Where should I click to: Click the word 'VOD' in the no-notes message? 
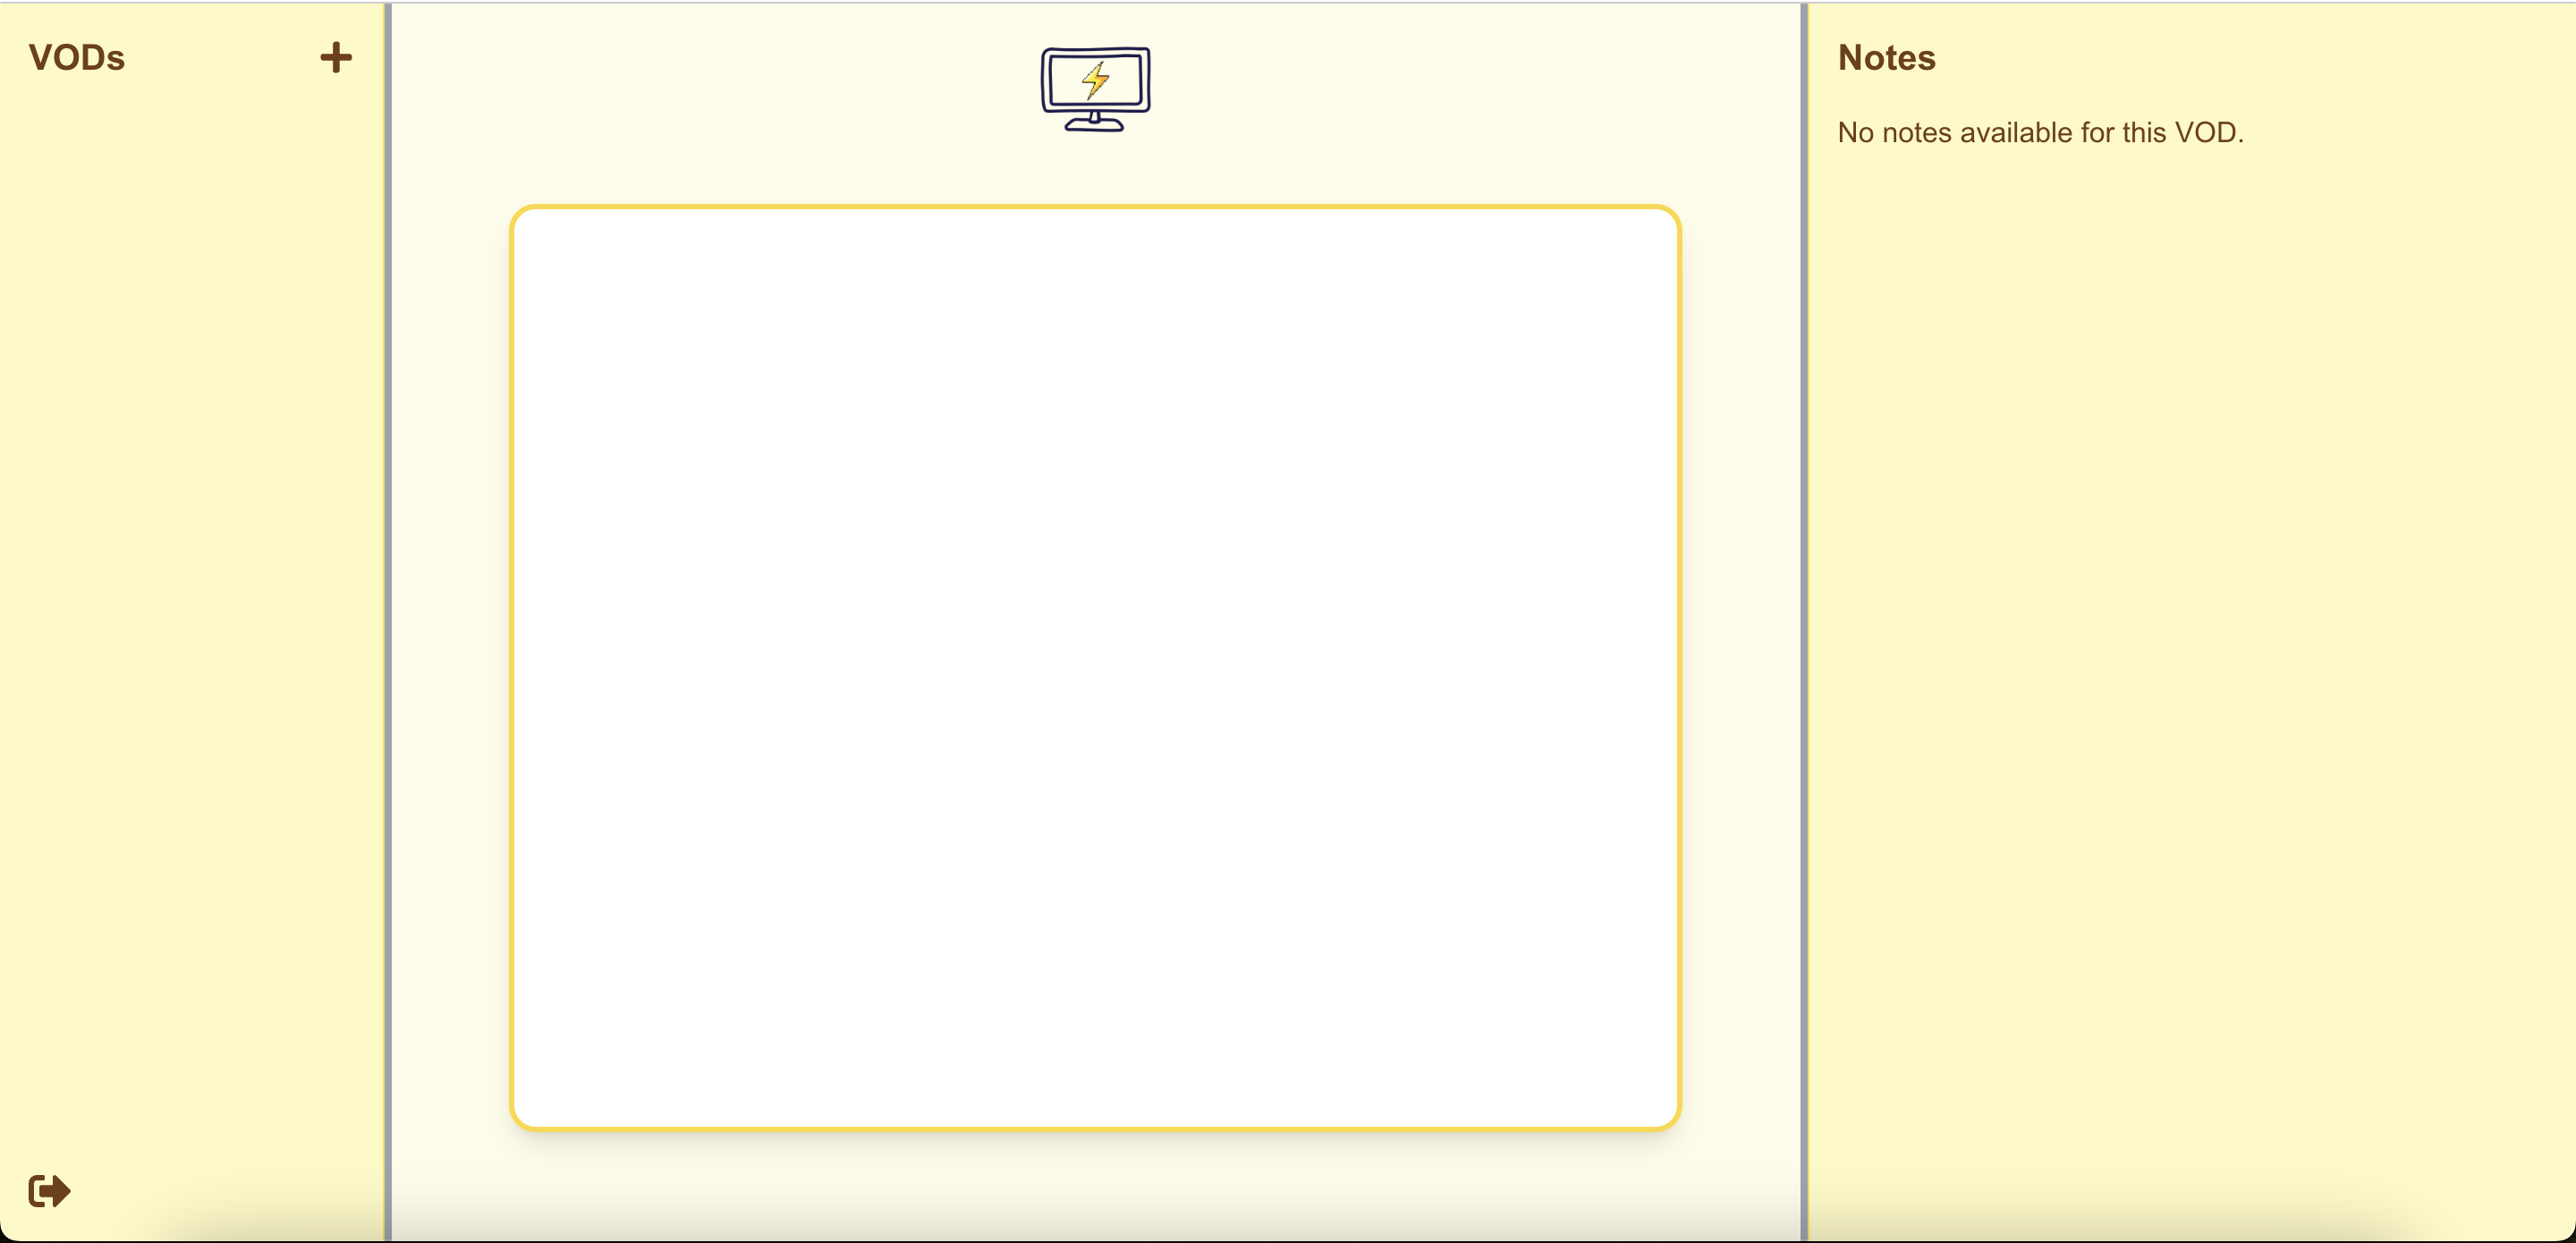(x=2206, y=132)
